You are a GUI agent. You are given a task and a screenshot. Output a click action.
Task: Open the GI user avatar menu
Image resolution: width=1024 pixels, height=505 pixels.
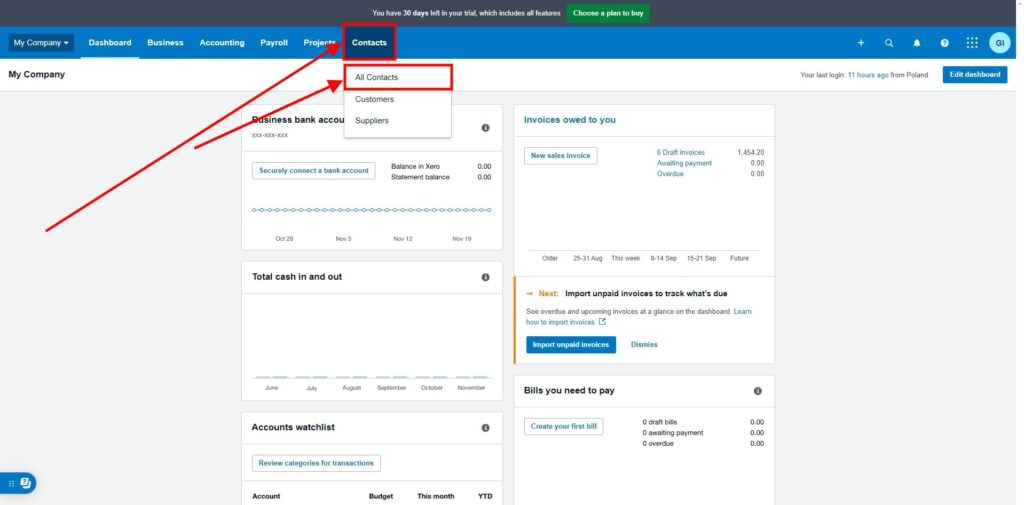(999, 43)
